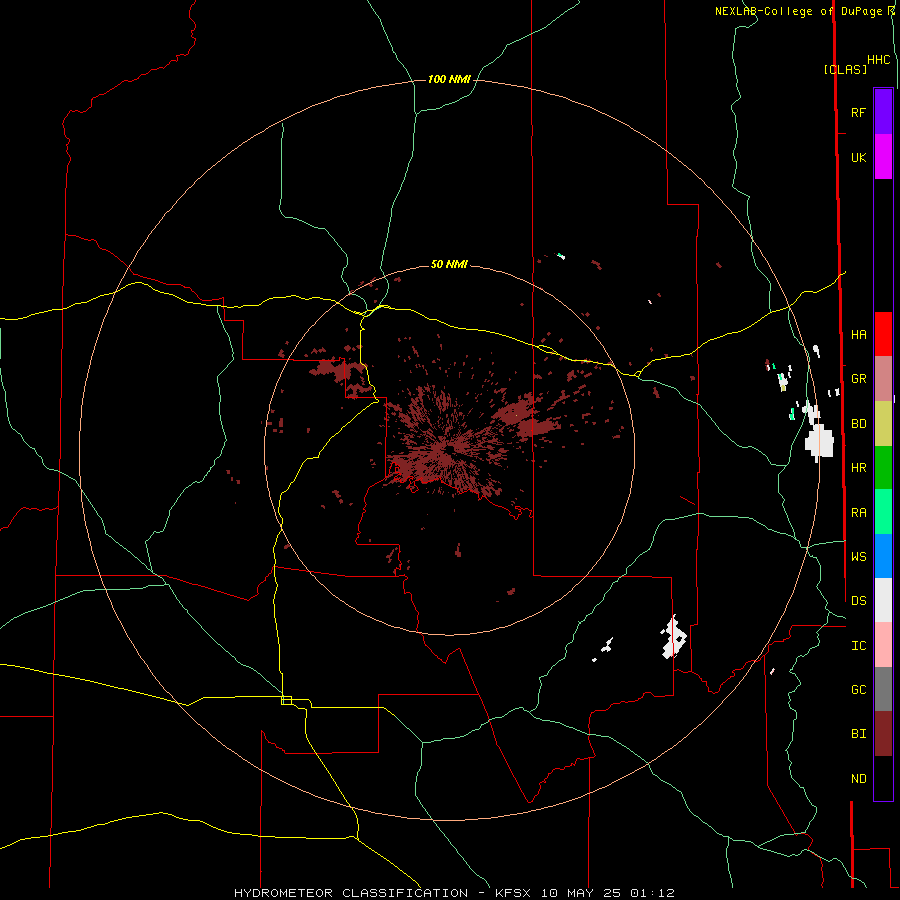The width and height of the screenshot is (900, 900).
Task: Click the '50 NMI' range ring label
Action: tap(449, 264)
